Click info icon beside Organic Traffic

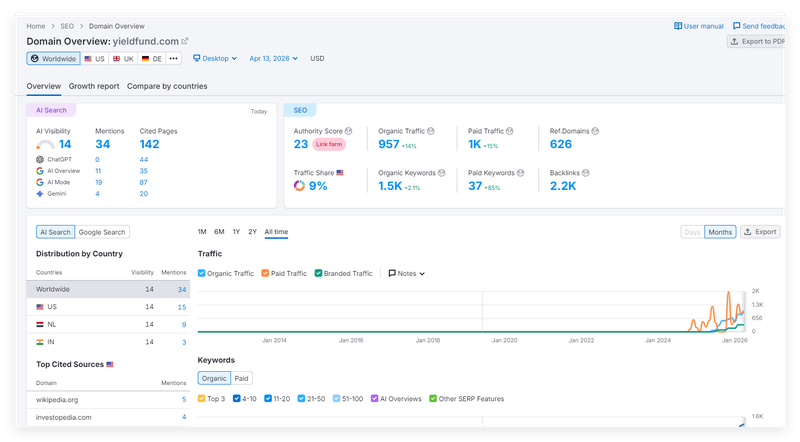point(431,131)
